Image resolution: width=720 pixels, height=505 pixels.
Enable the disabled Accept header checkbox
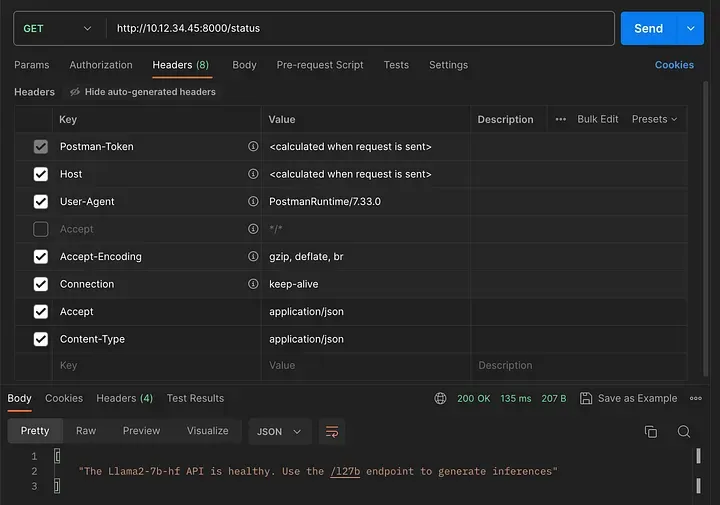tap(41, 229)
